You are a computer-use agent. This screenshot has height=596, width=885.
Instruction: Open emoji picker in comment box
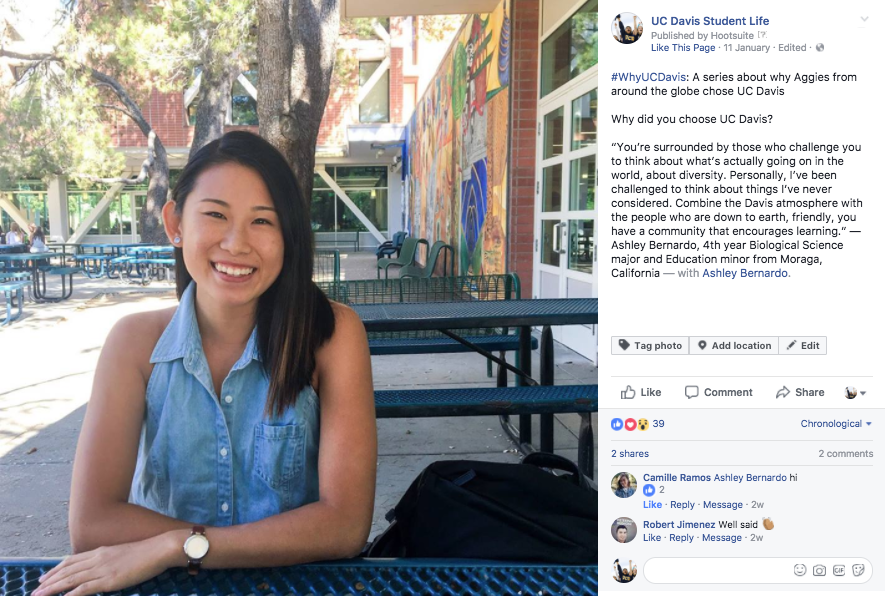800,570
